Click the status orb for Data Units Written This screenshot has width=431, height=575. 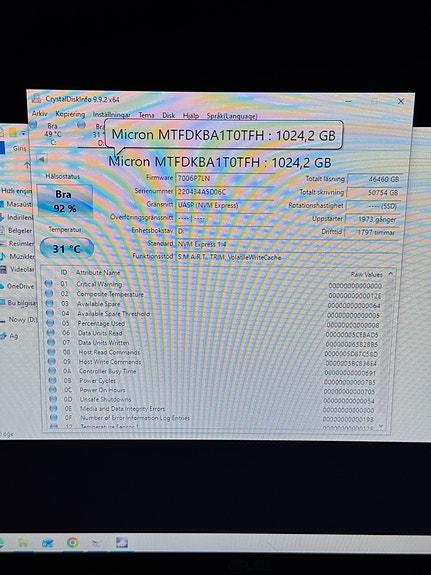(x=51, y=342)
